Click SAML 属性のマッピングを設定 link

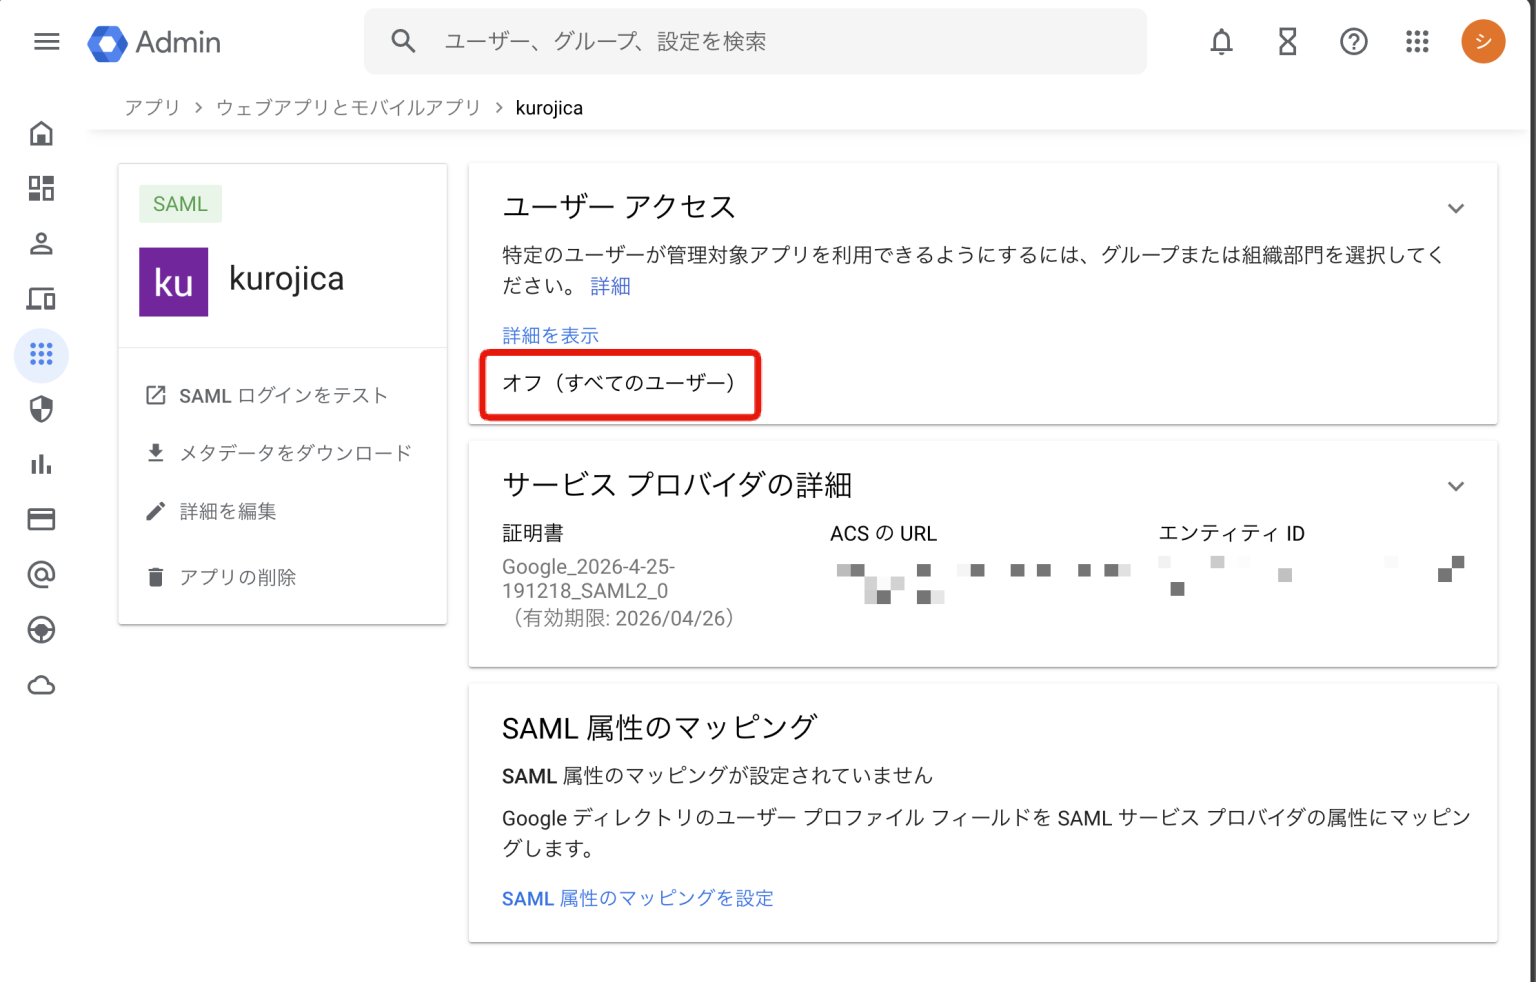pos(638,899)
